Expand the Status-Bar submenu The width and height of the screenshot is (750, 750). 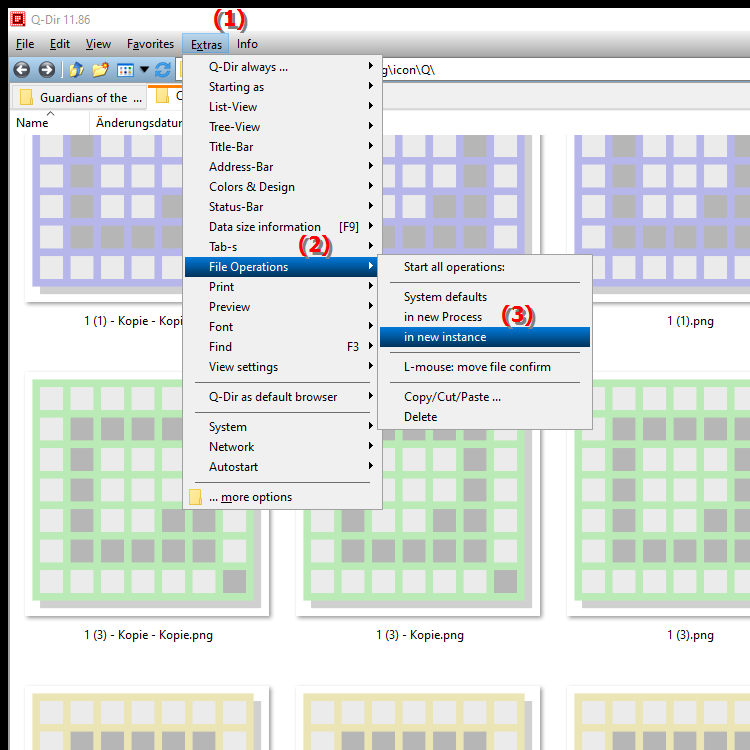tap(281, 207)
